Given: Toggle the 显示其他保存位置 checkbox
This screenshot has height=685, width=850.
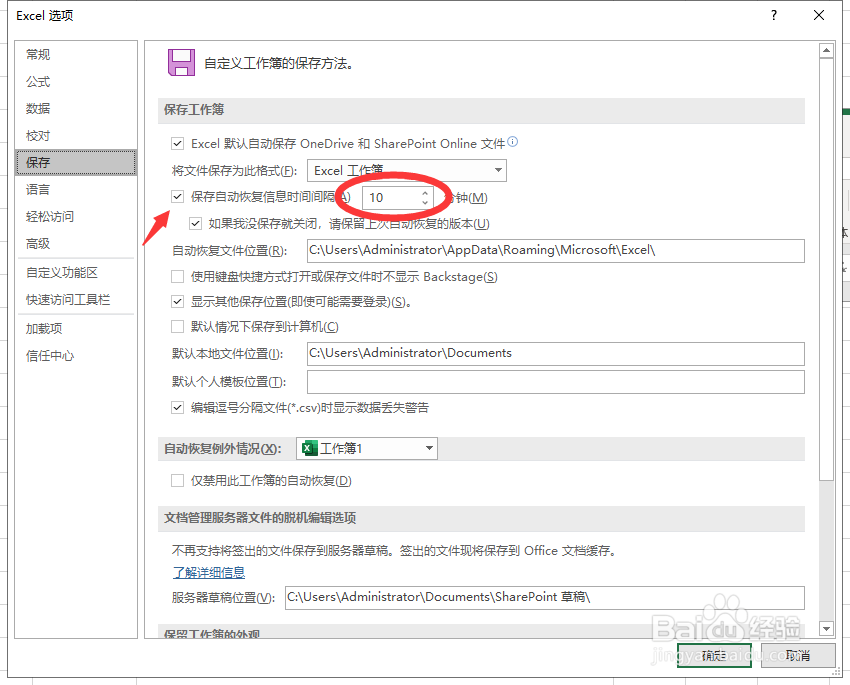Looking at the screenshot, I should 177,301.
